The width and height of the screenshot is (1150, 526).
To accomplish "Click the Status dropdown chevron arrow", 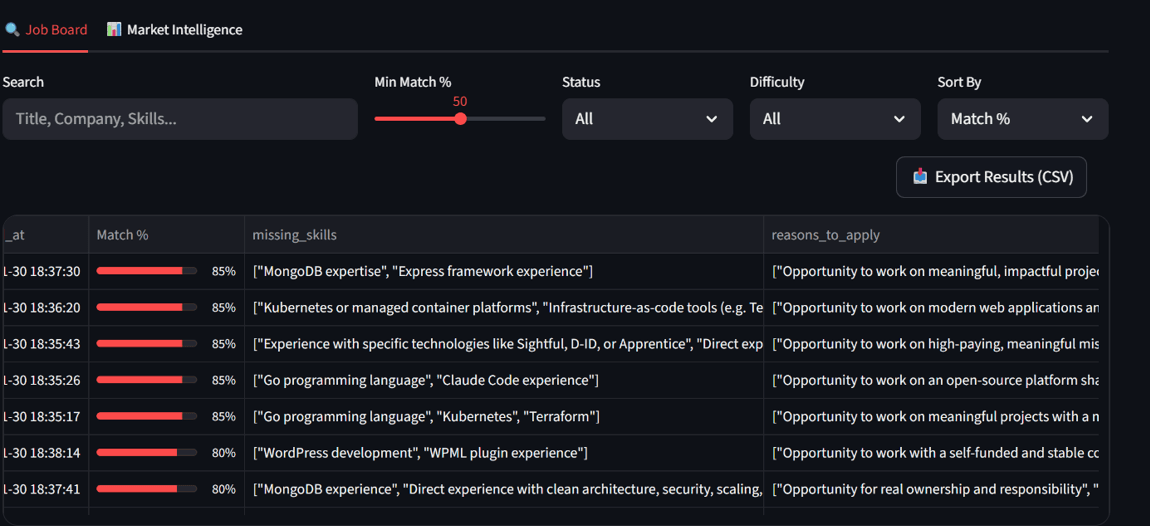I will tap(711, 119).
